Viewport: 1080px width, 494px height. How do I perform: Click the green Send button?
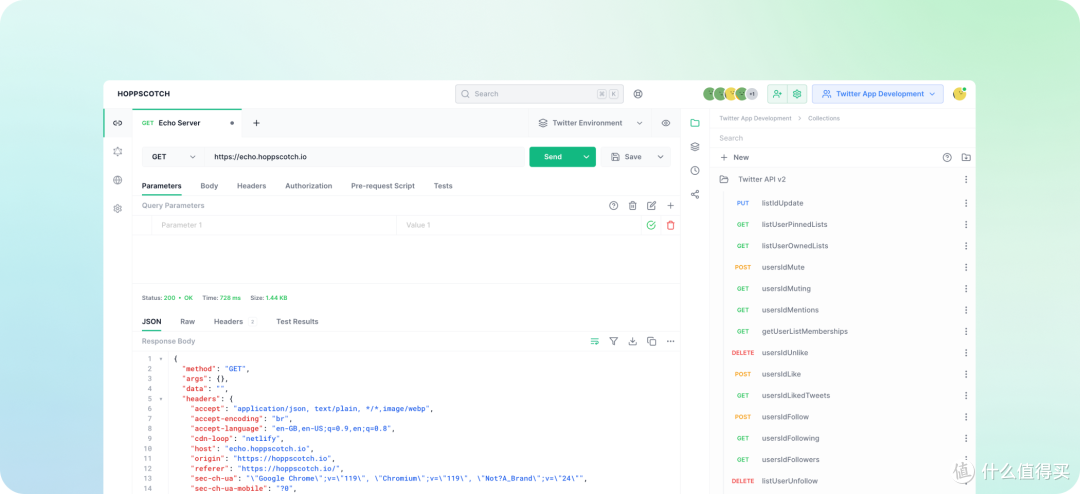[x=553, y=157]
